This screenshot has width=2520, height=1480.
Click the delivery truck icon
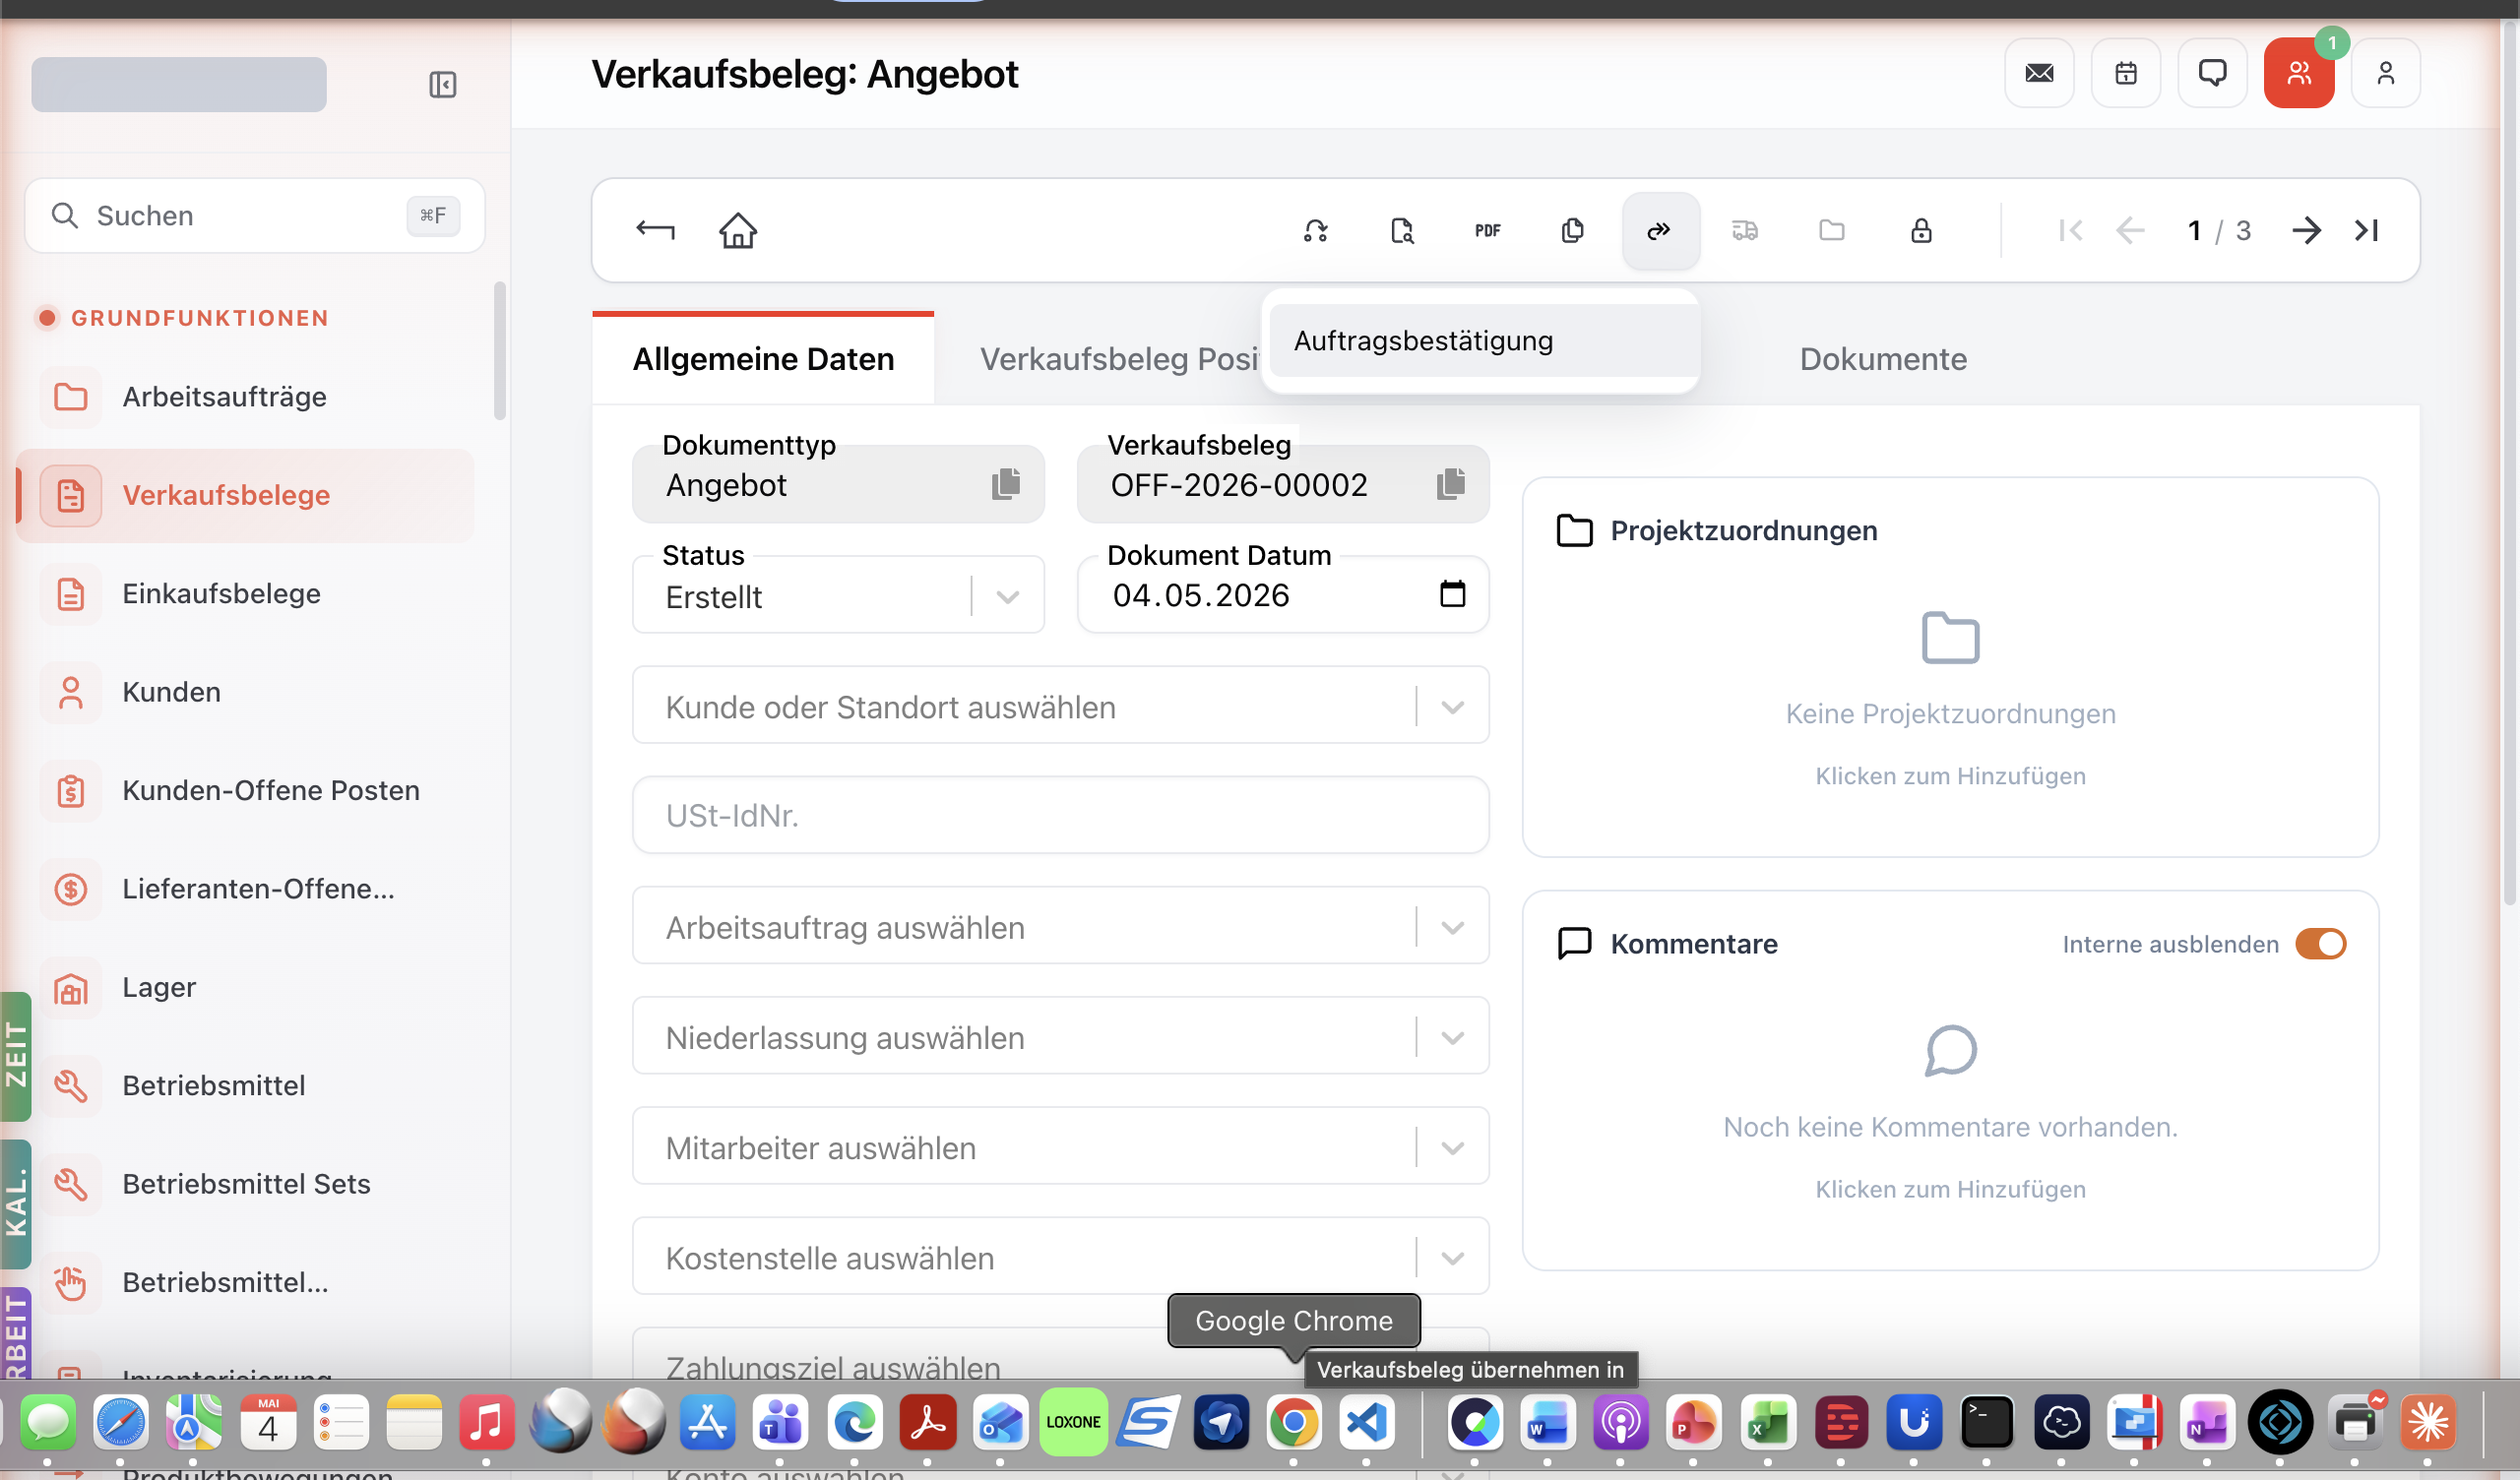1744,231
